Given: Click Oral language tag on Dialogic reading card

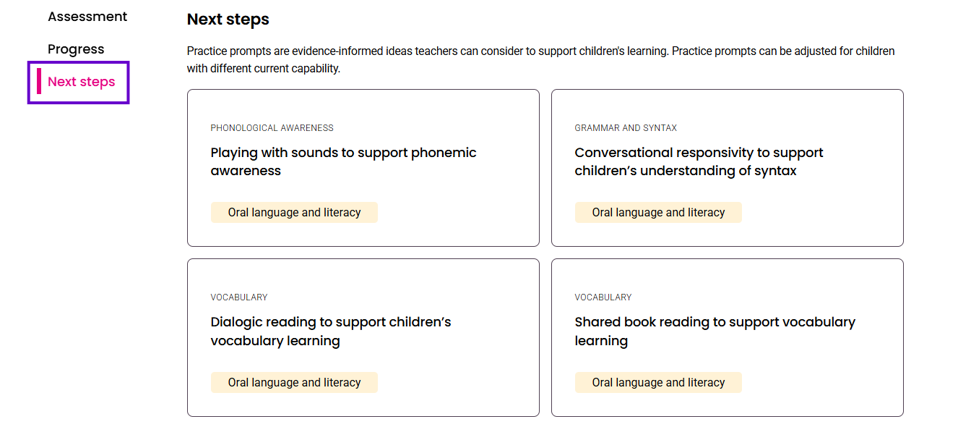Looking at the screenshot, I should pos(294,382).
